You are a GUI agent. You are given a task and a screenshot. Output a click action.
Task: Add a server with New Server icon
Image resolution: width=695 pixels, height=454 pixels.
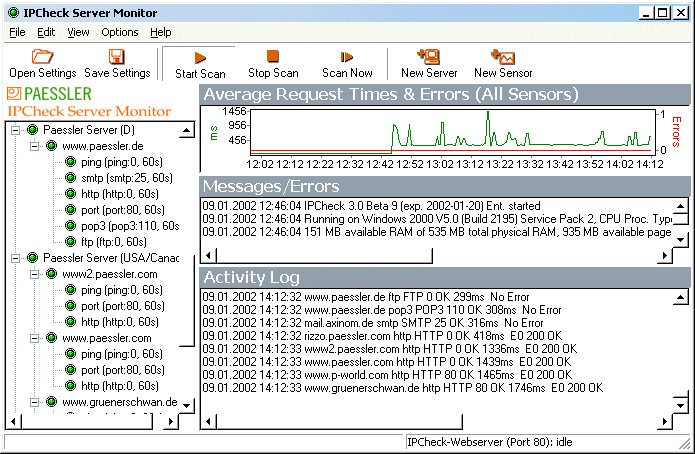[428, 57]
